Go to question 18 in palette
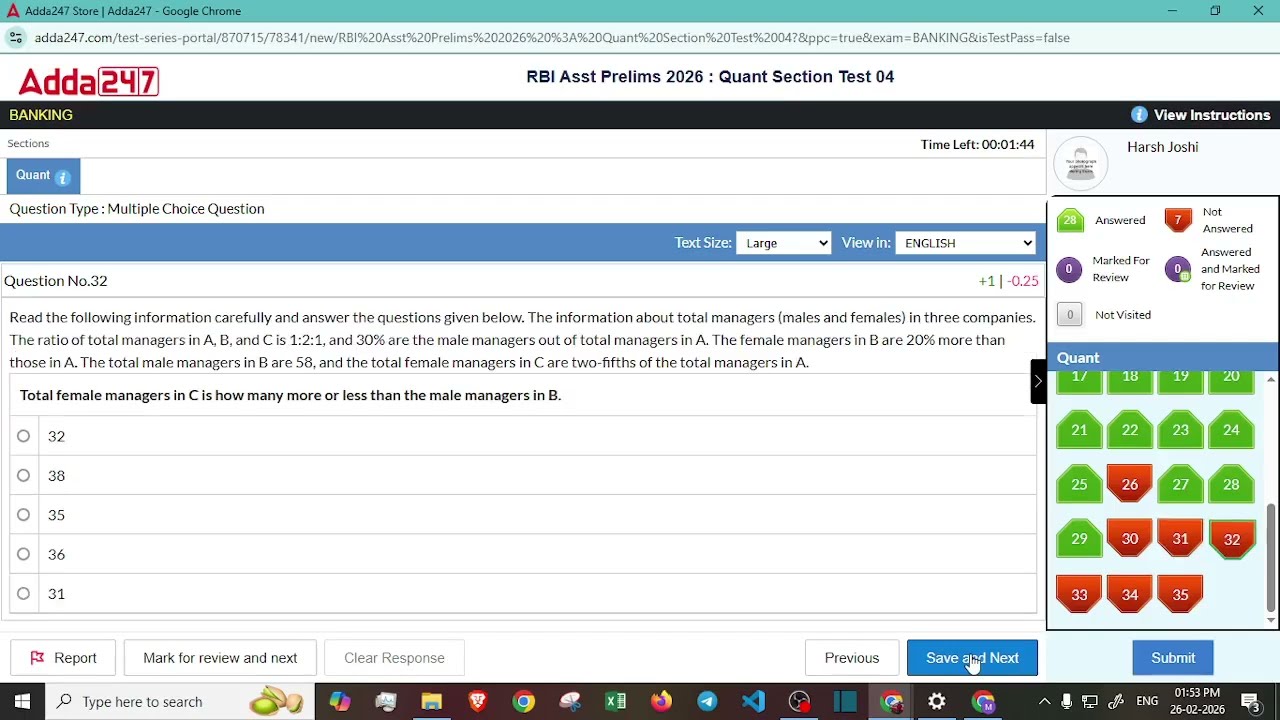 pyautogui.click(x=1130, y=381)
